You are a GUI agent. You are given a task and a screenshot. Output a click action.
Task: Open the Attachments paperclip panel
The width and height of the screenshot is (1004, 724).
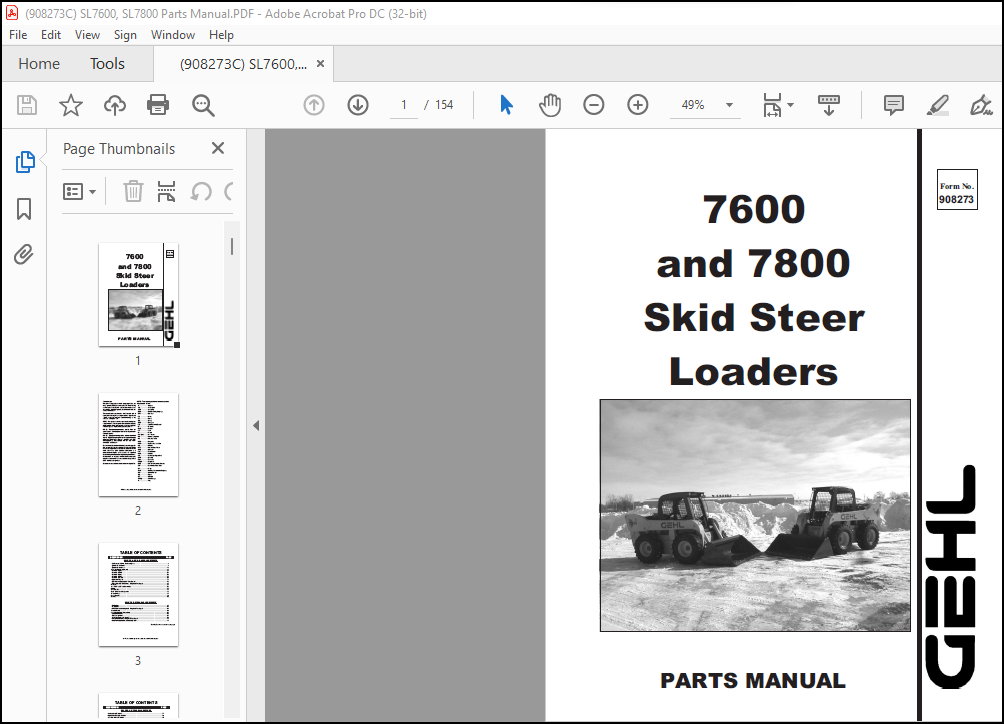tap(24, 255)
